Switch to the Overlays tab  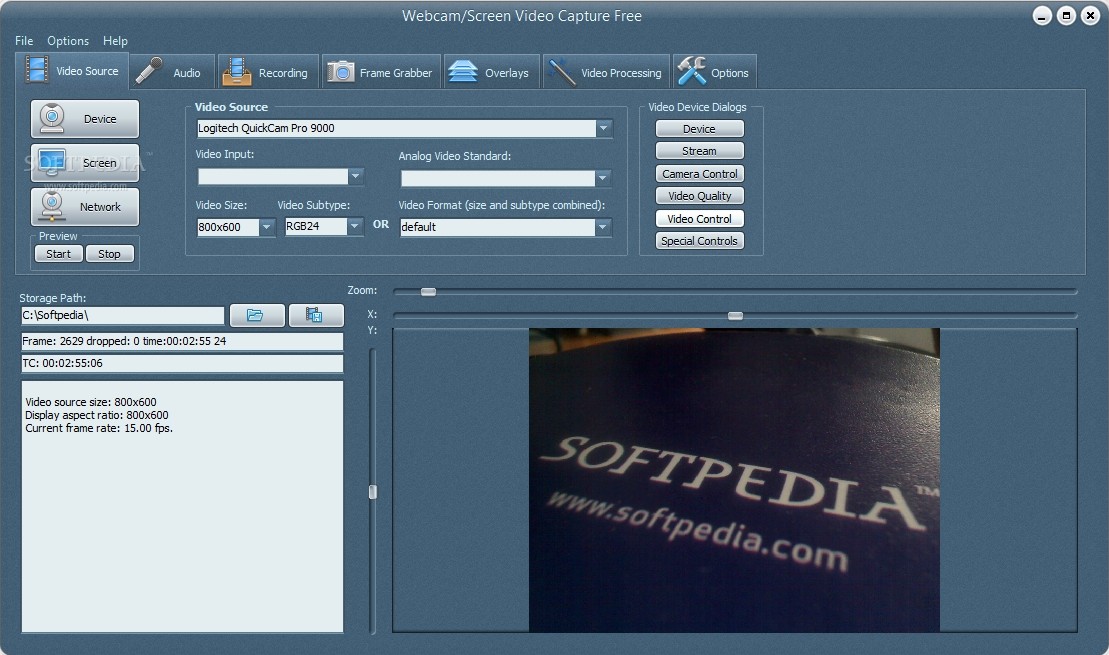click(x=492, y=71)
